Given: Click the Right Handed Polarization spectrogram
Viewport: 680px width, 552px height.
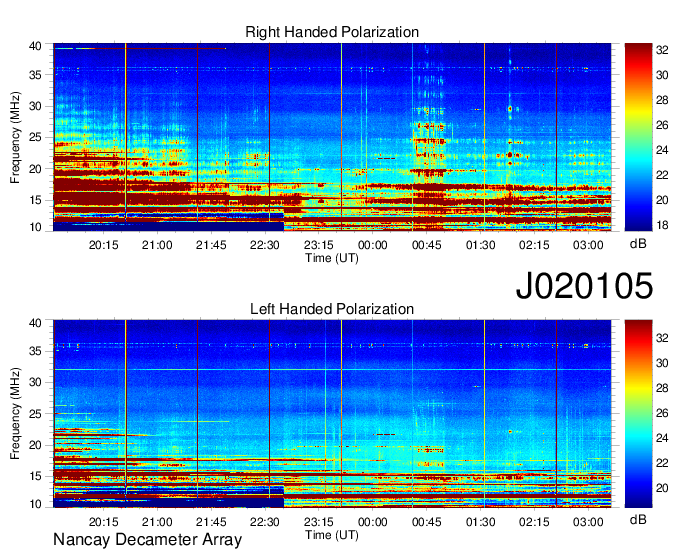Looking at the screenshot, I should (332, 137).
